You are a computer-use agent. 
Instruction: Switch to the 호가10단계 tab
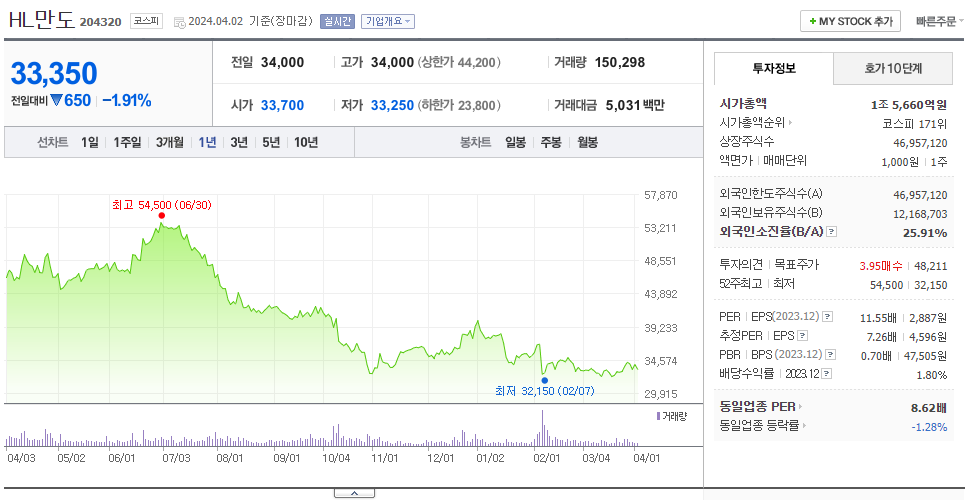click(893, 69)
